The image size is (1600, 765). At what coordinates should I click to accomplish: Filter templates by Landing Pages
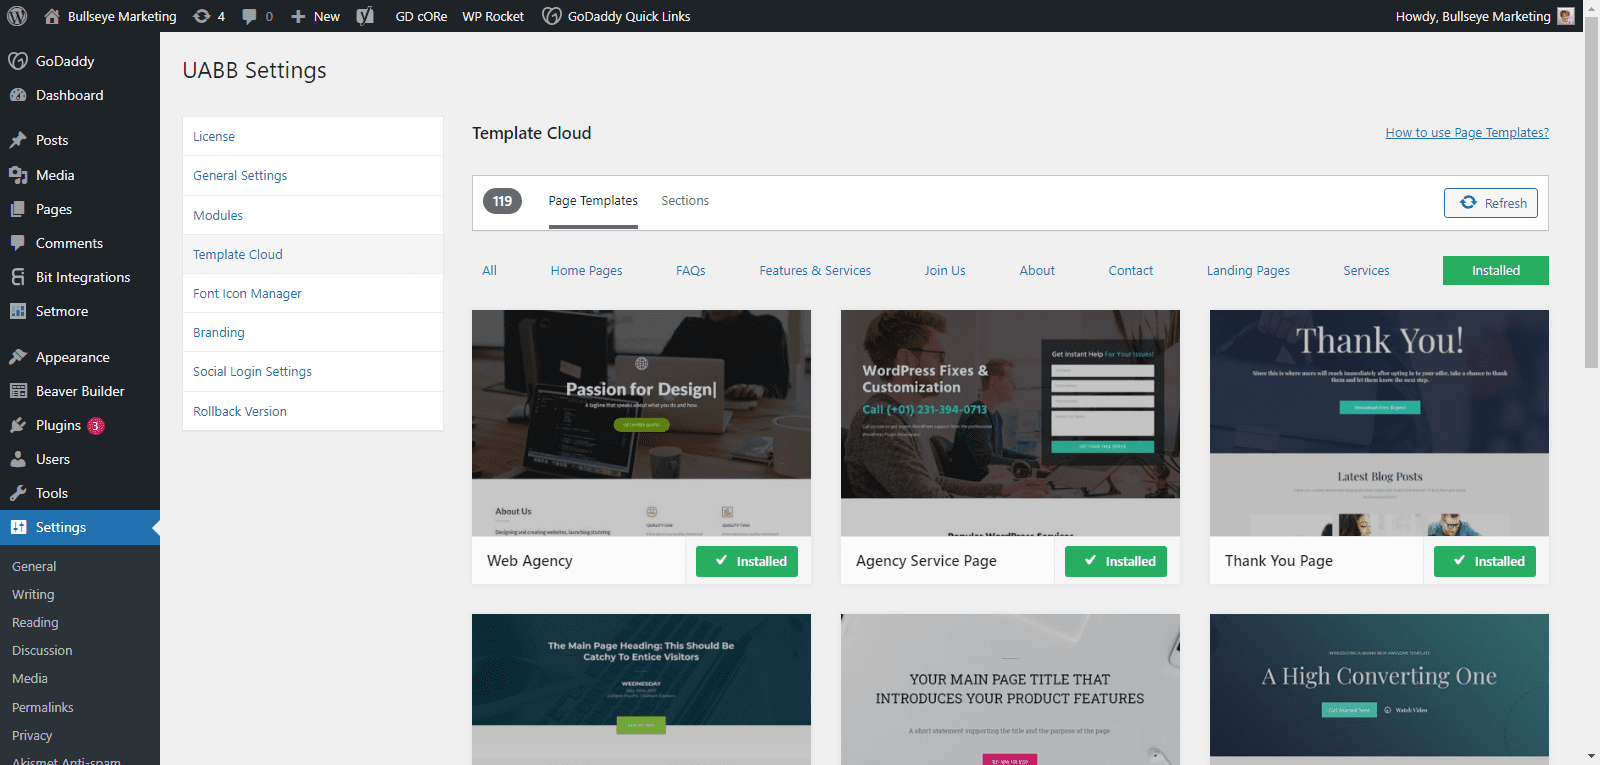[x=1248, y=271]
